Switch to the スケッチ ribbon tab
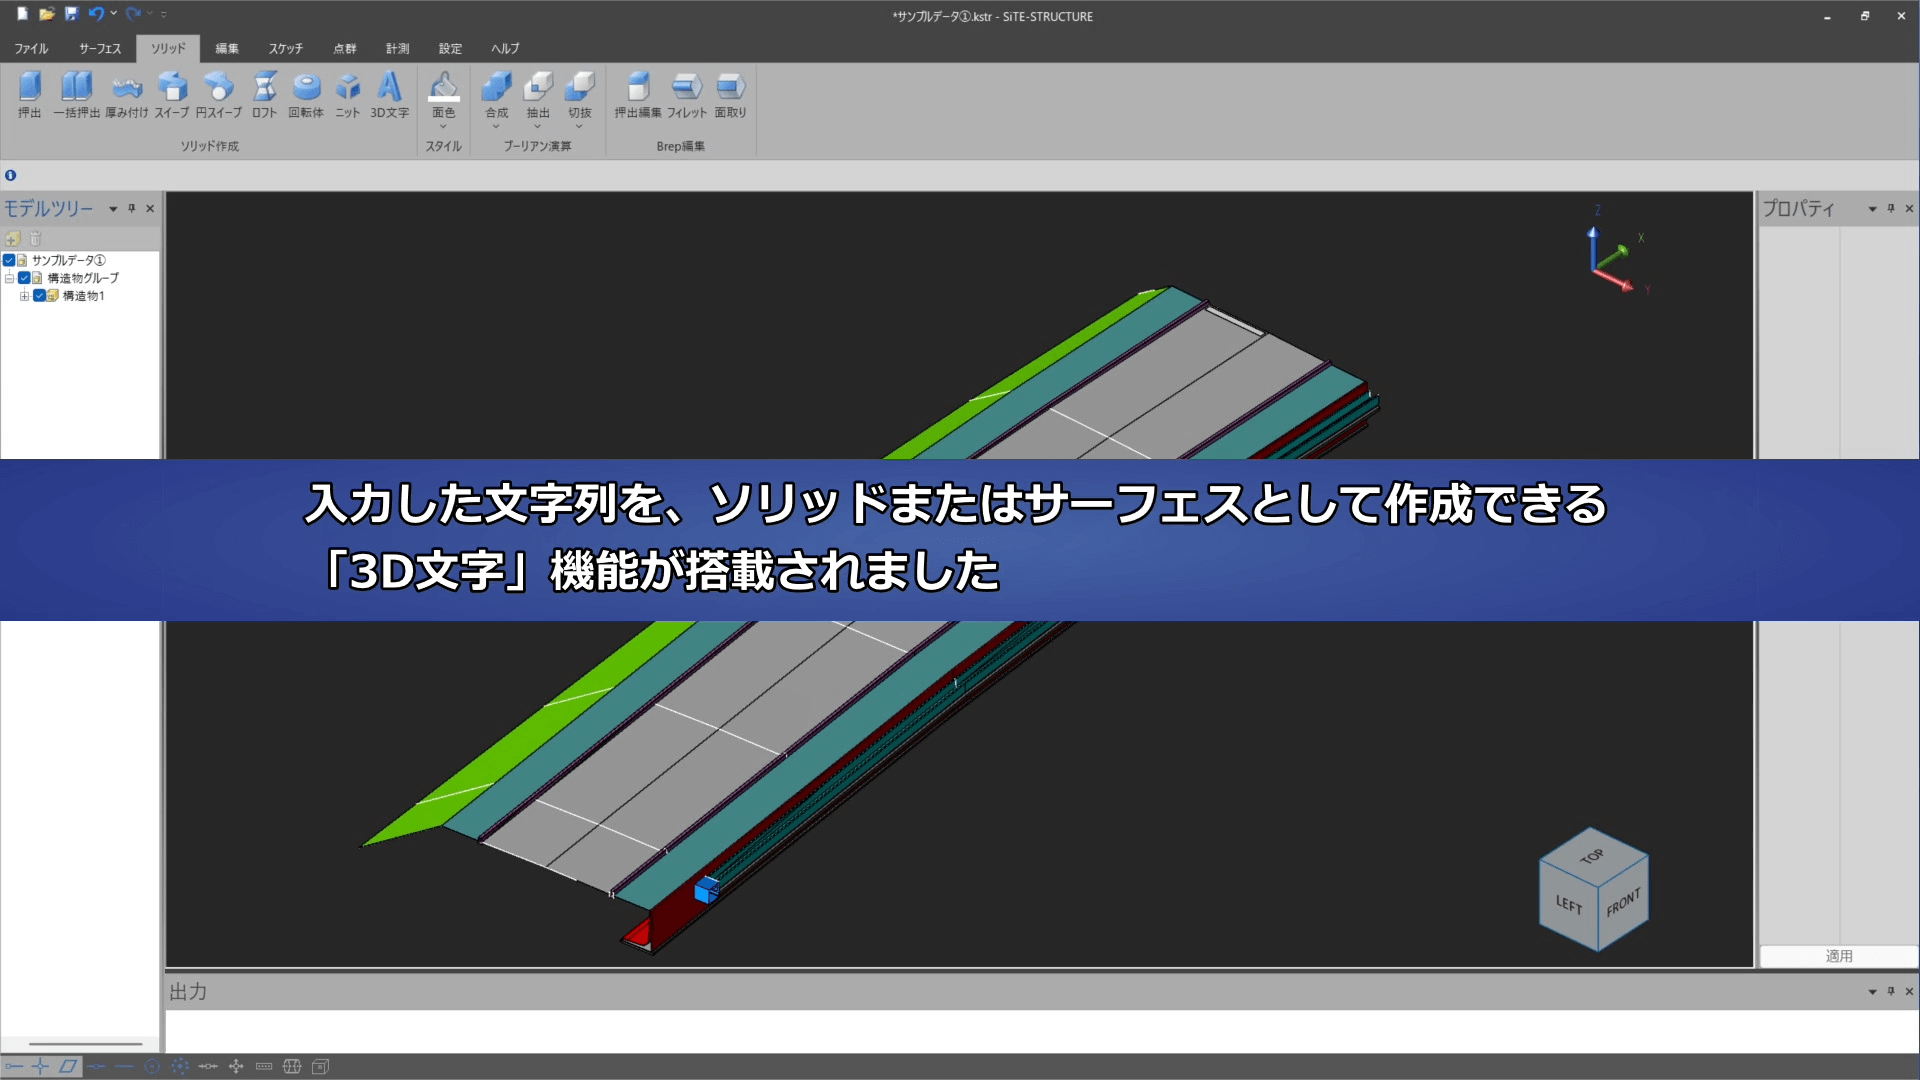The image size is (1920, 1080). (285, 48)
